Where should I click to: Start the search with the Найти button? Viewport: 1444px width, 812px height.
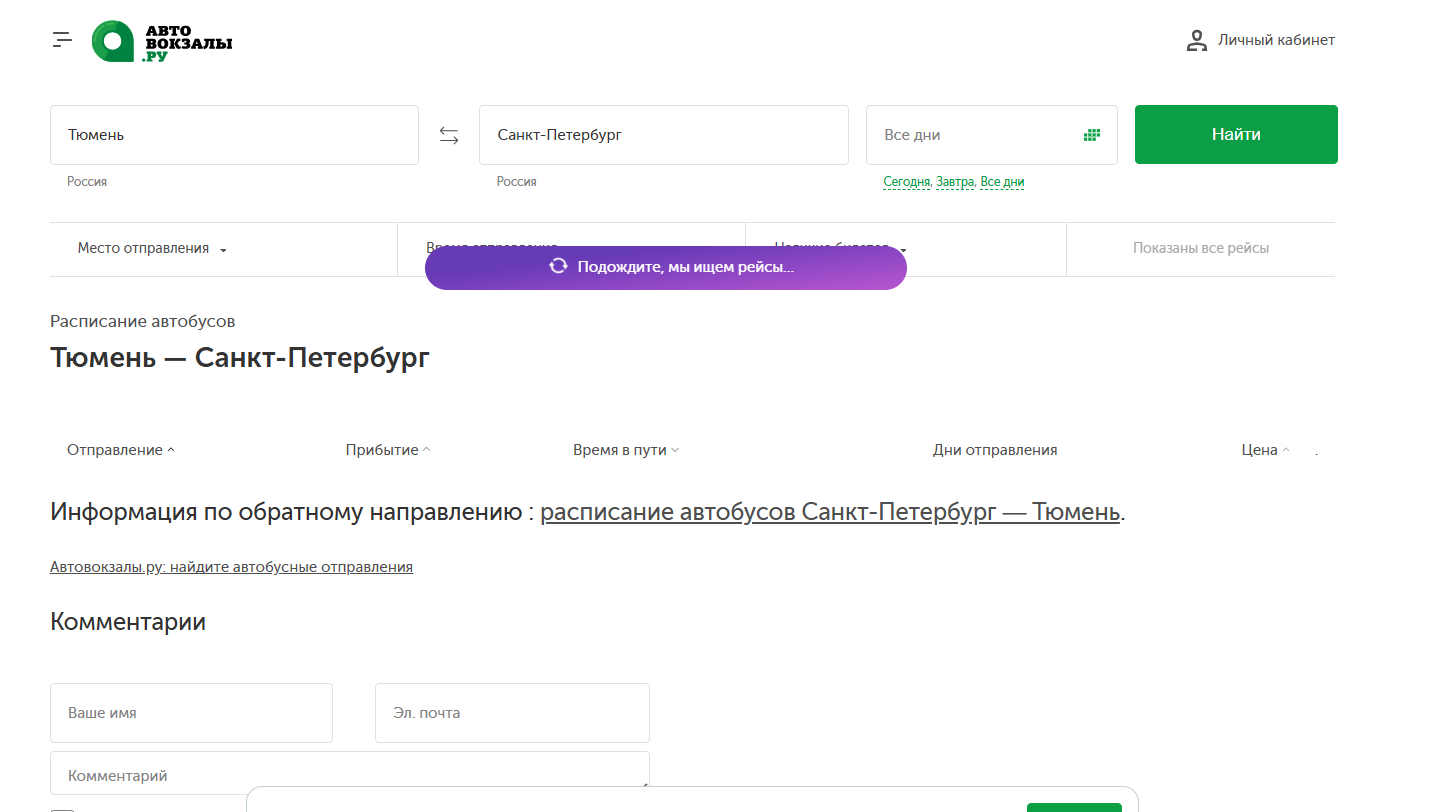pyautogui.click(x=1236, y=134)
